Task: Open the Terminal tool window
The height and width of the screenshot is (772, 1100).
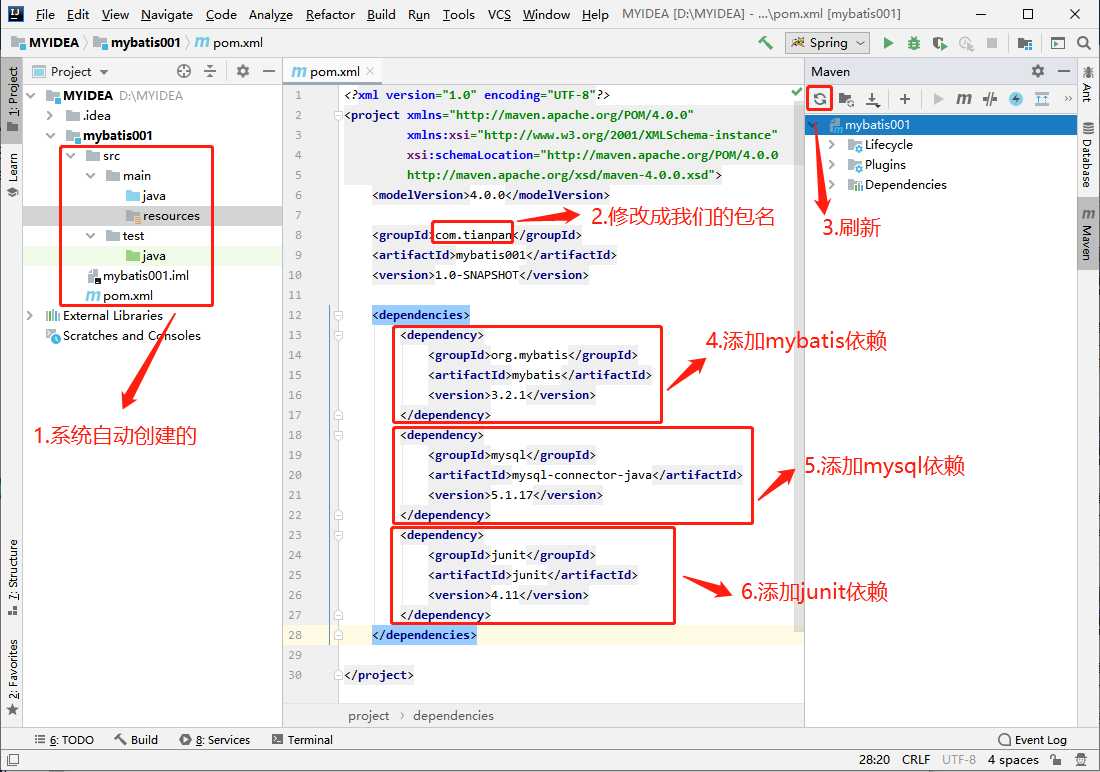Action: [302, 740]
